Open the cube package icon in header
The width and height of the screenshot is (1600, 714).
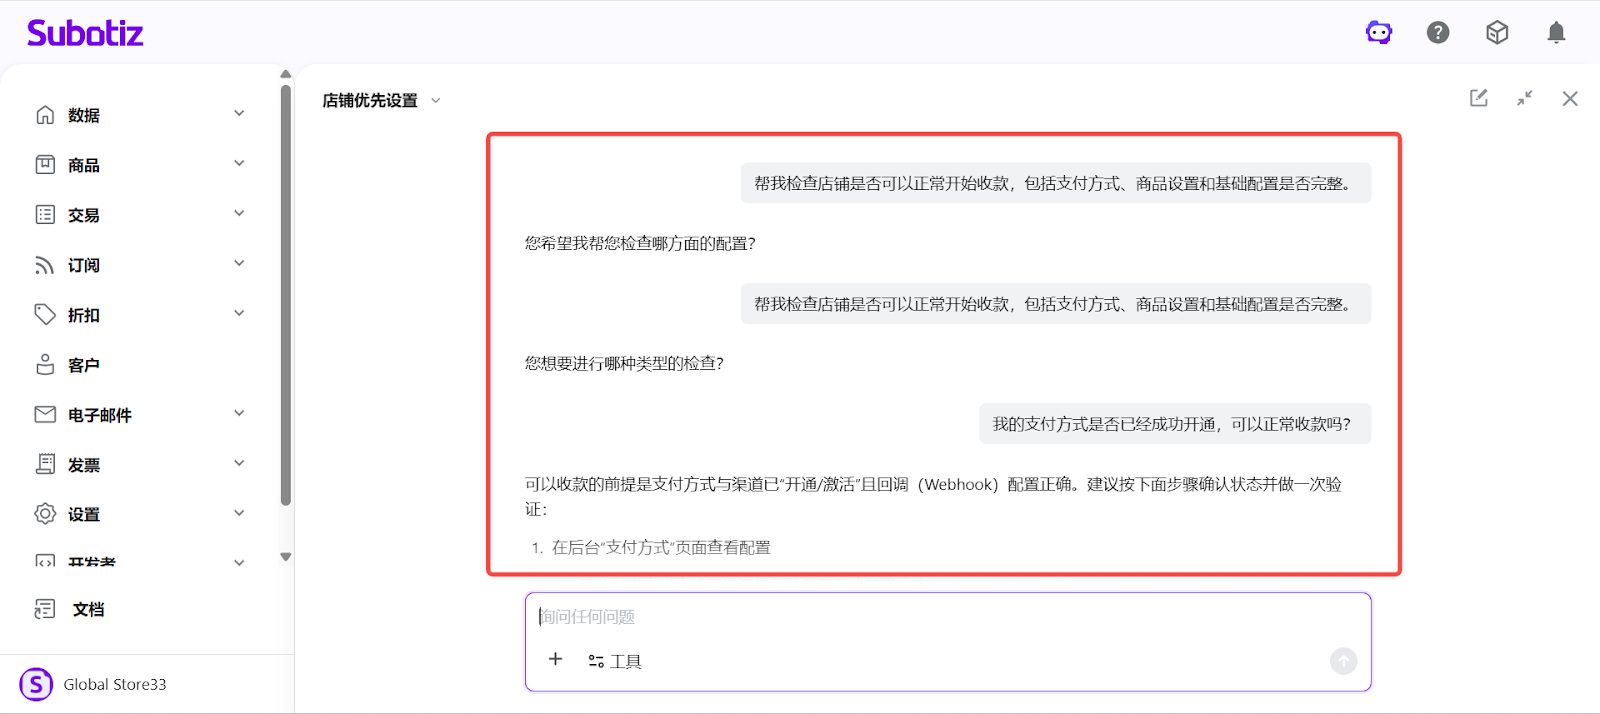coord(1497,33)
